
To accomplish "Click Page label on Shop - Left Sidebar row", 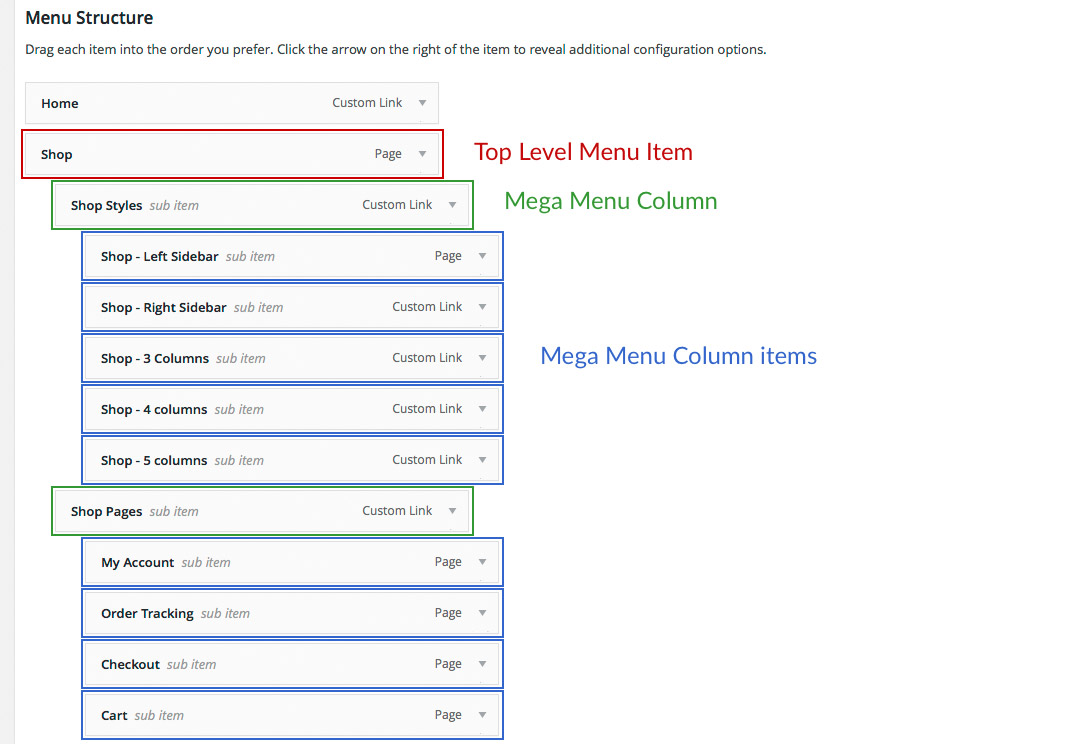I will click(x=448, y=256).
